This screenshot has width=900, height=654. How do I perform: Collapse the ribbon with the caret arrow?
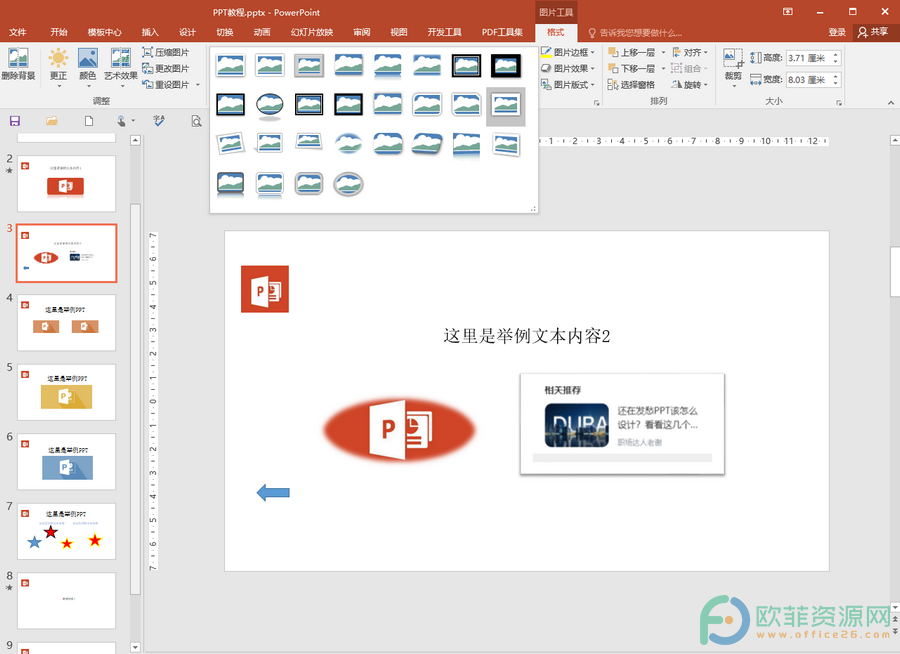[890, 103]
